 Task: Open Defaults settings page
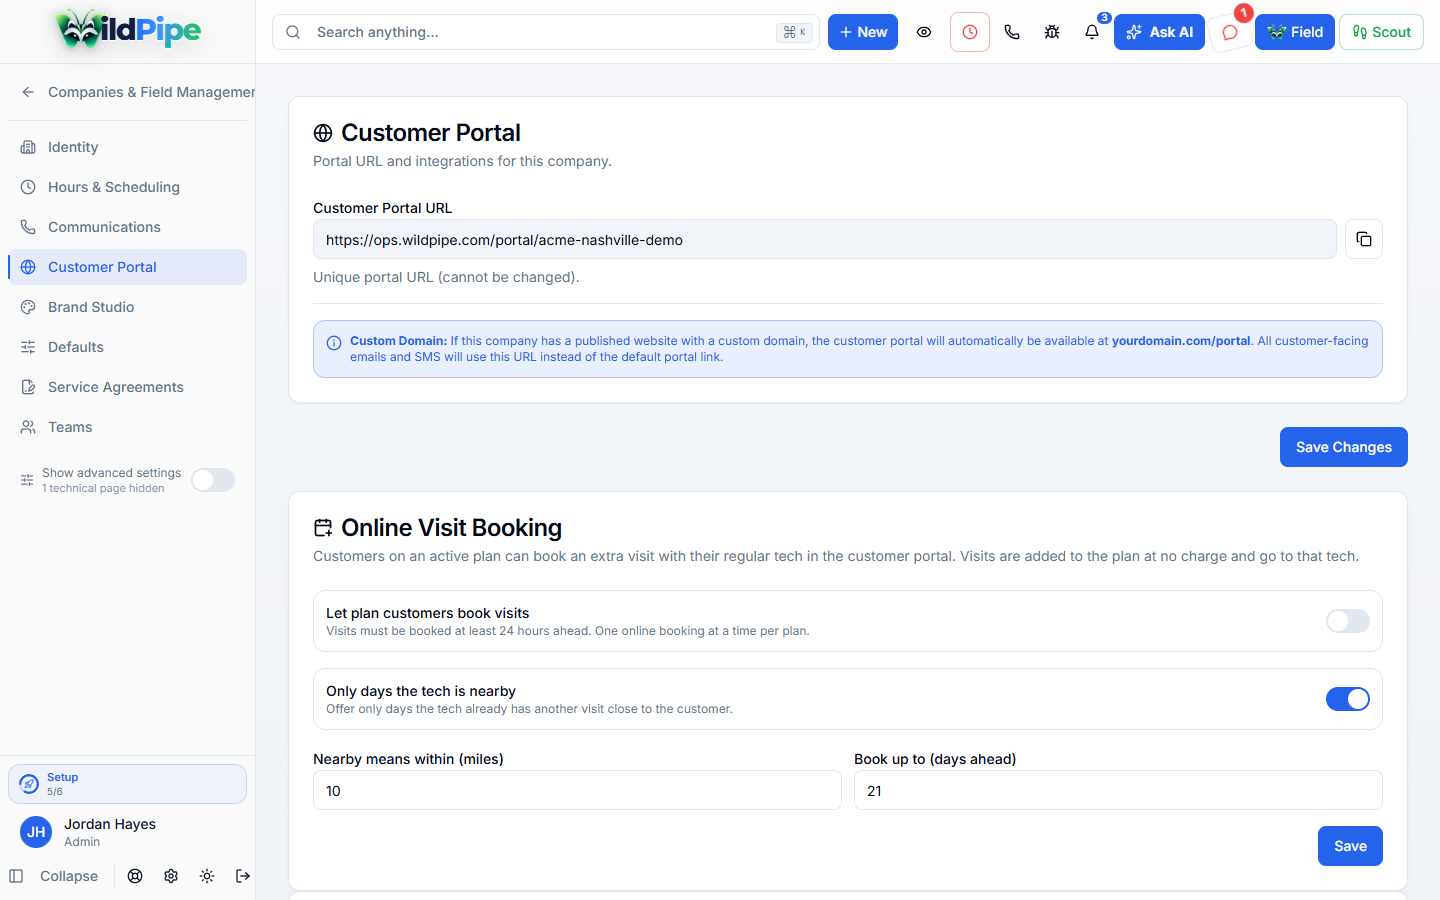pyautogui.click(x=127, y=347)
